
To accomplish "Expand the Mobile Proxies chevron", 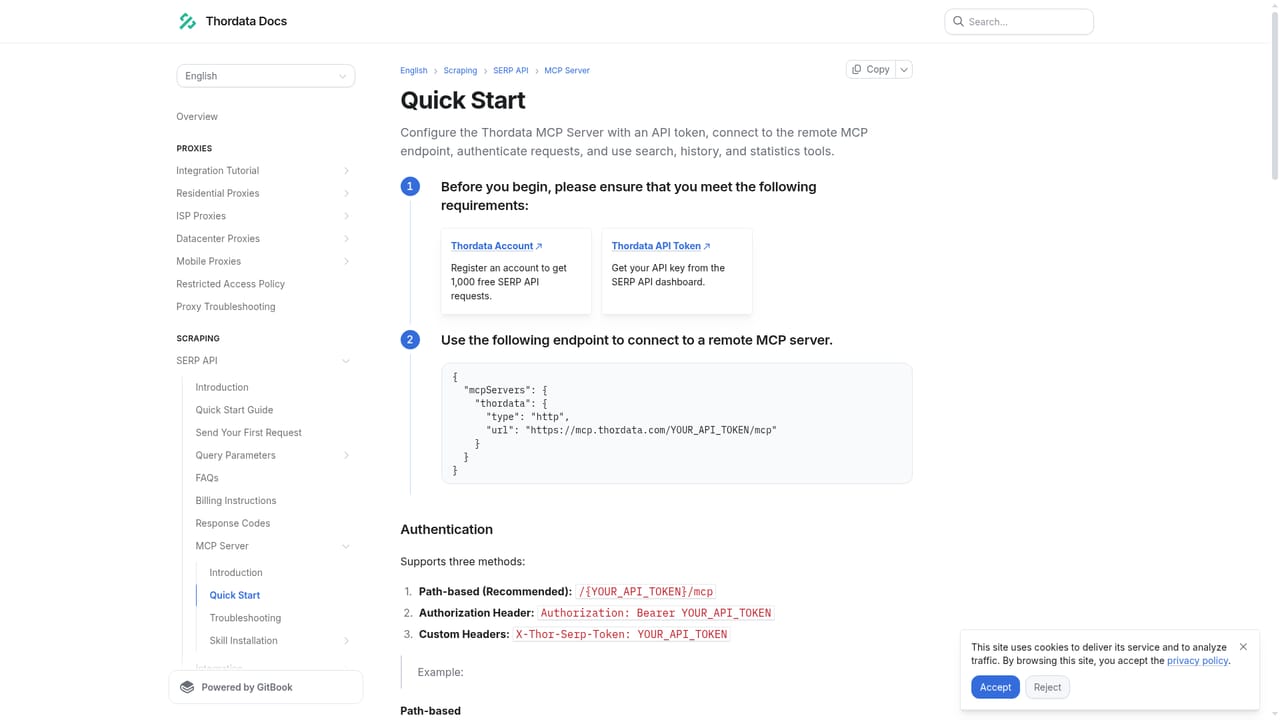I will tap(346, 261).
